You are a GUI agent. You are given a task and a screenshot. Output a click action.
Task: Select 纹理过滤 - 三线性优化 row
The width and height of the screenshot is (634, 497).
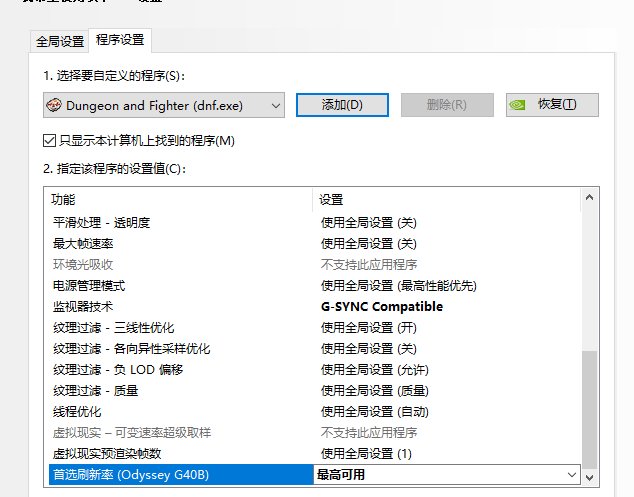point(315,328)
